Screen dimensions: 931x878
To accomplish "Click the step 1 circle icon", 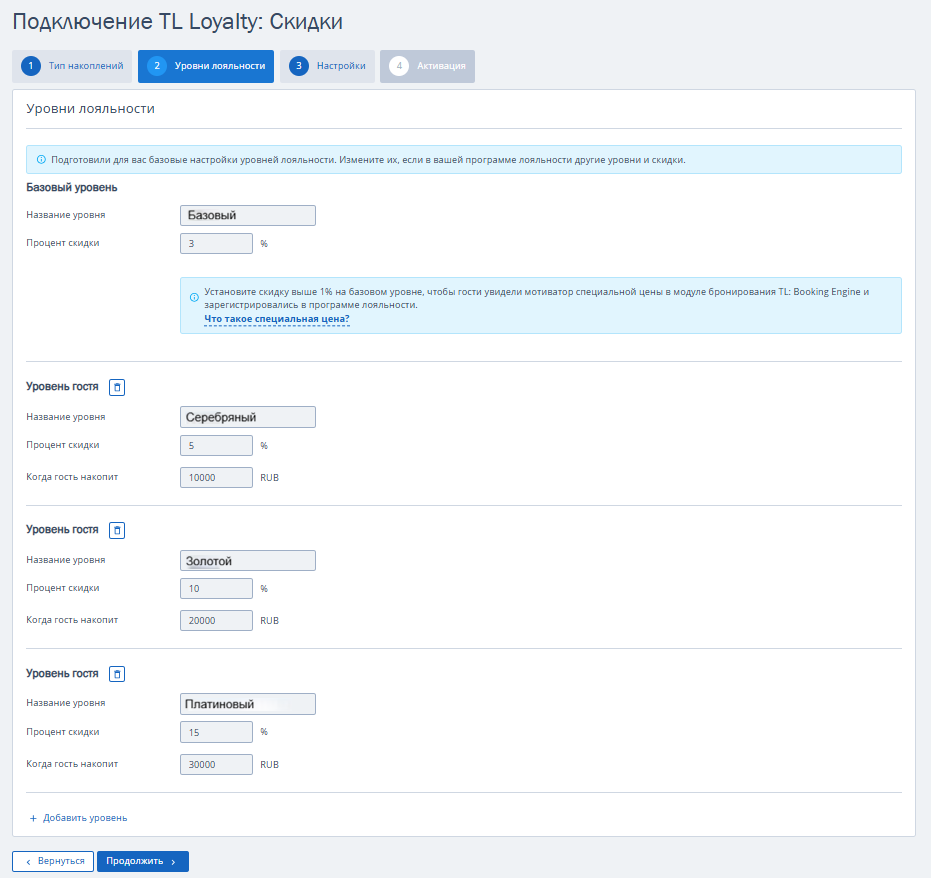I will click(x=30, y=66).
